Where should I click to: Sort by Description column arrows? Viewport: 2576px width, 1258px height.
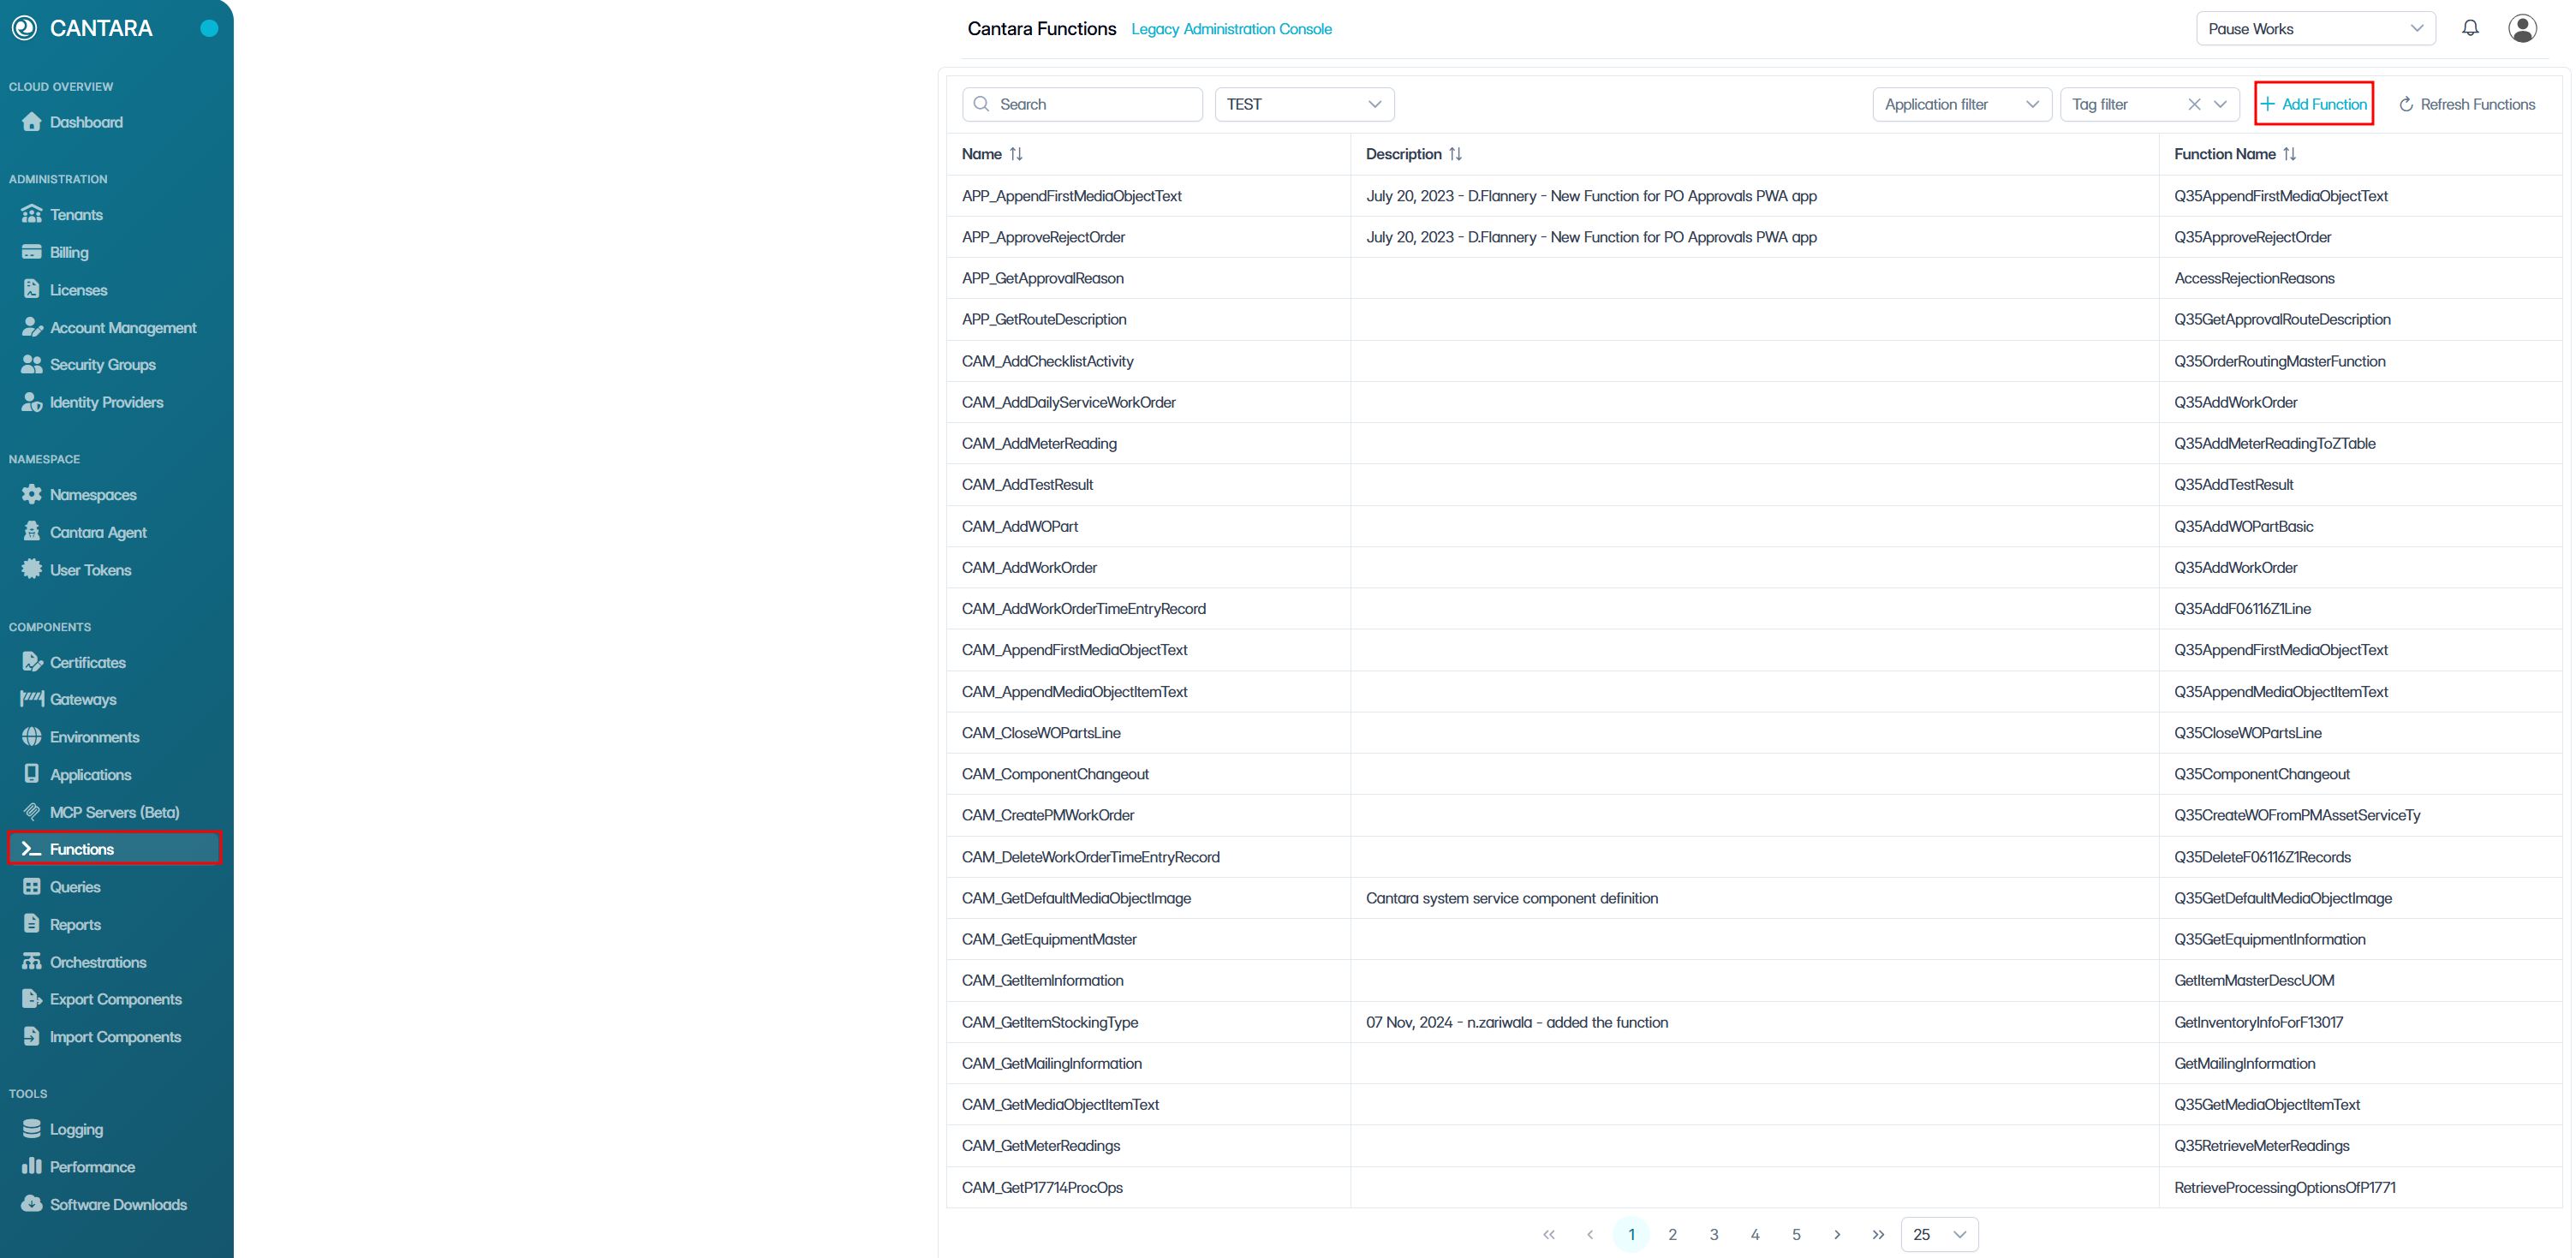[1455, 154]
